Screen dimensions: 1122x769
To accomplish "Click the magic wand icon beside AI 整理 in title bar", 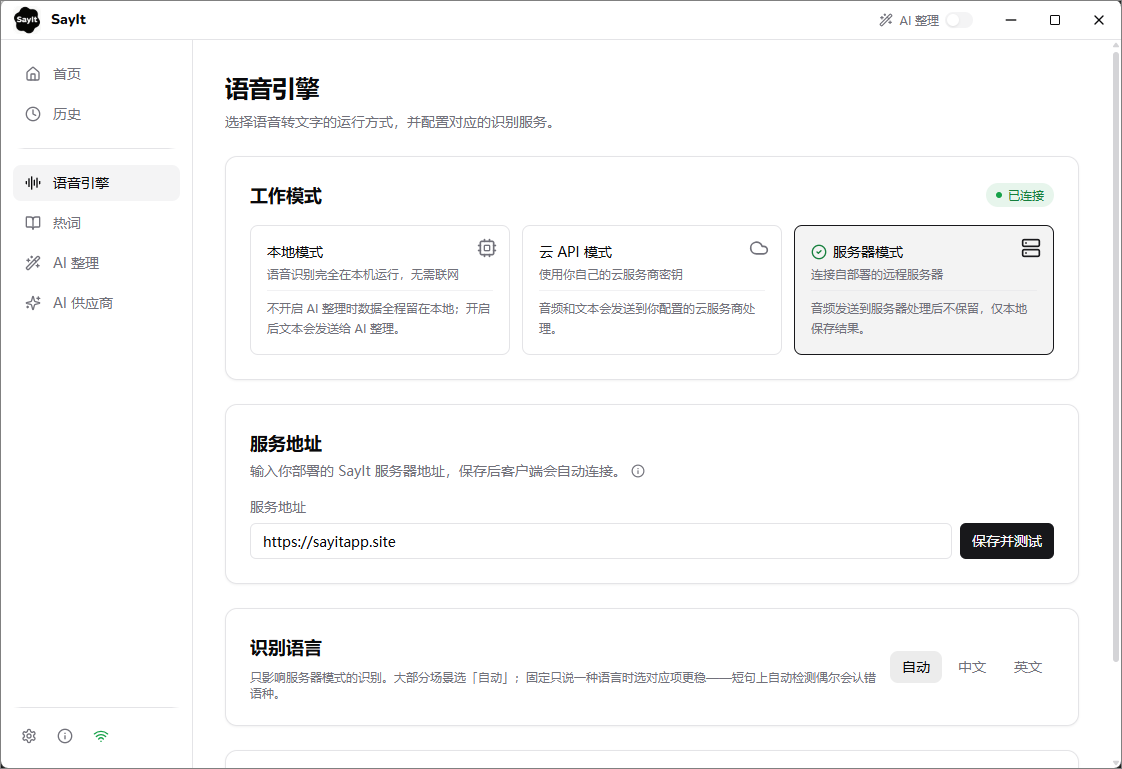I will 886,20.
